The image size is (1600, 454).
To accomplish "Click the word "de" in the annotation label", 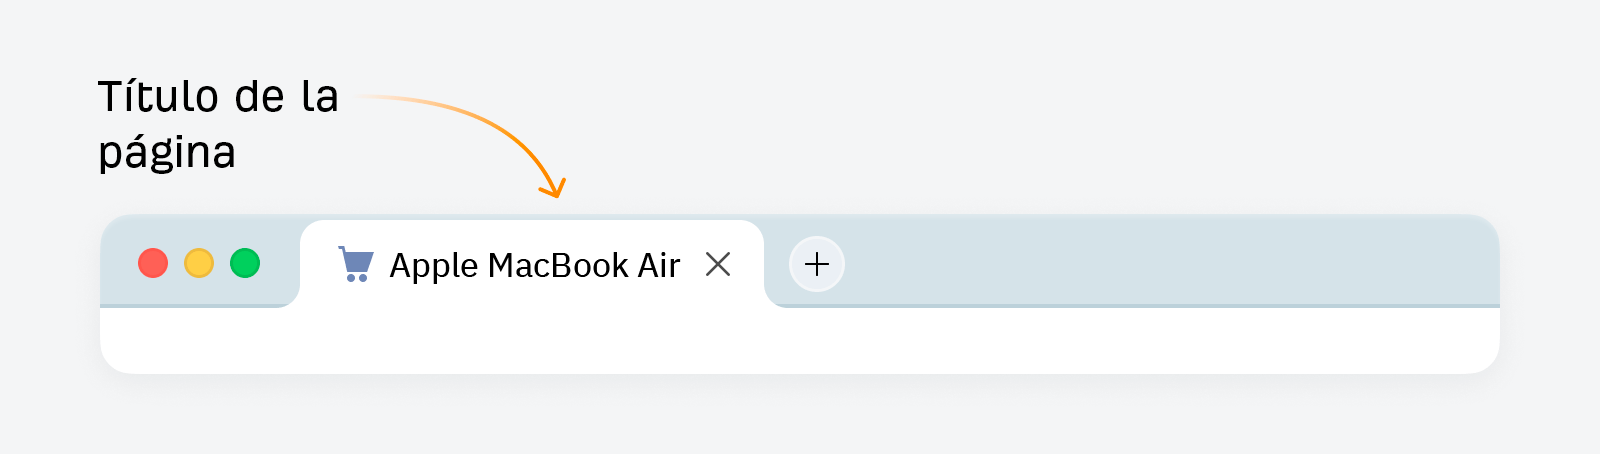I will [x=260, y=97].
